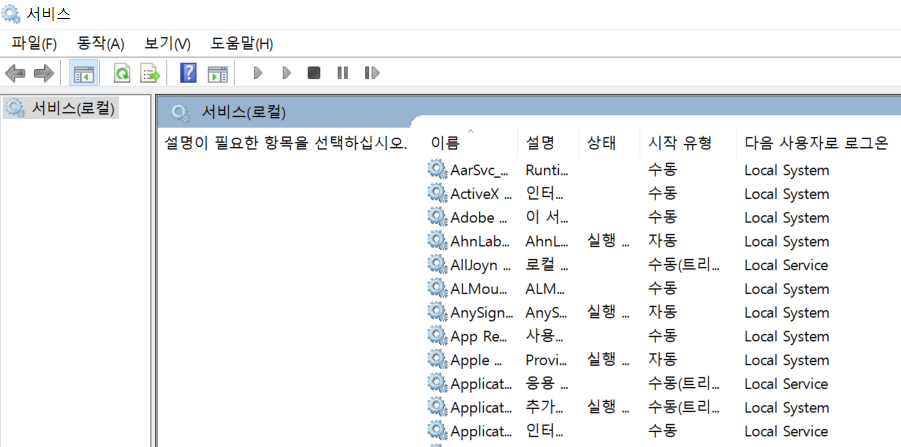
Task: Open help with the blue question mark icon
Action: (188, 73)
